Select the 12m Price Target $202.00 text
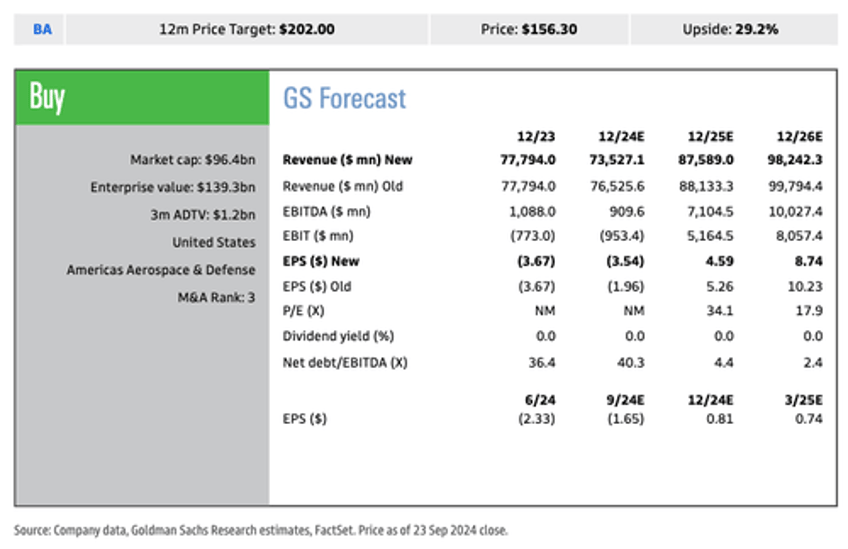Image resolution: width=848 pixels, height=549 pixels. pos(247,29)
